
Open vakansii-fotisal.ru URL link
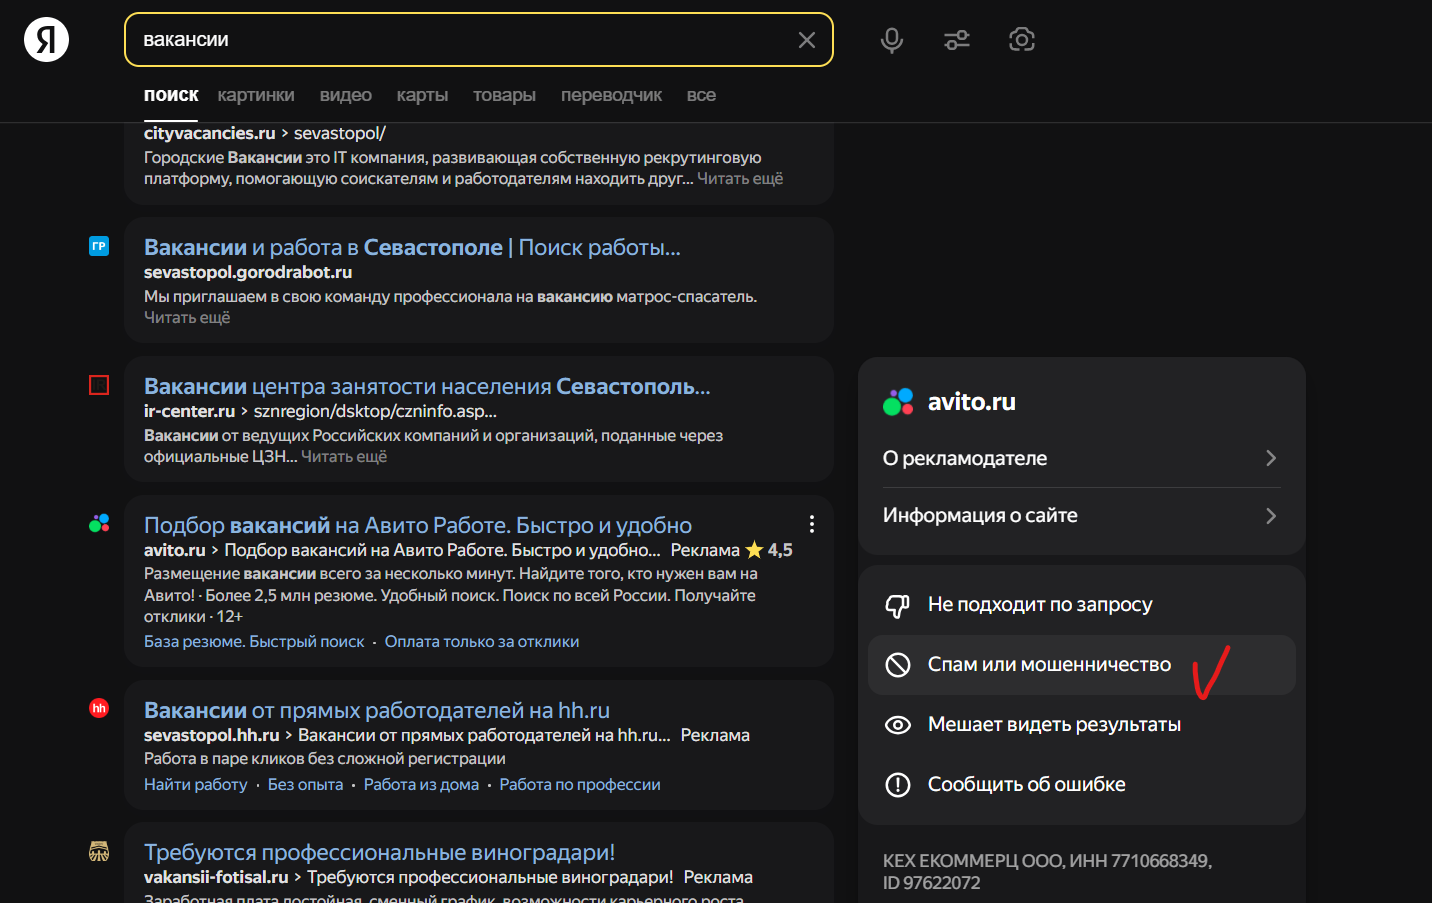216,877
